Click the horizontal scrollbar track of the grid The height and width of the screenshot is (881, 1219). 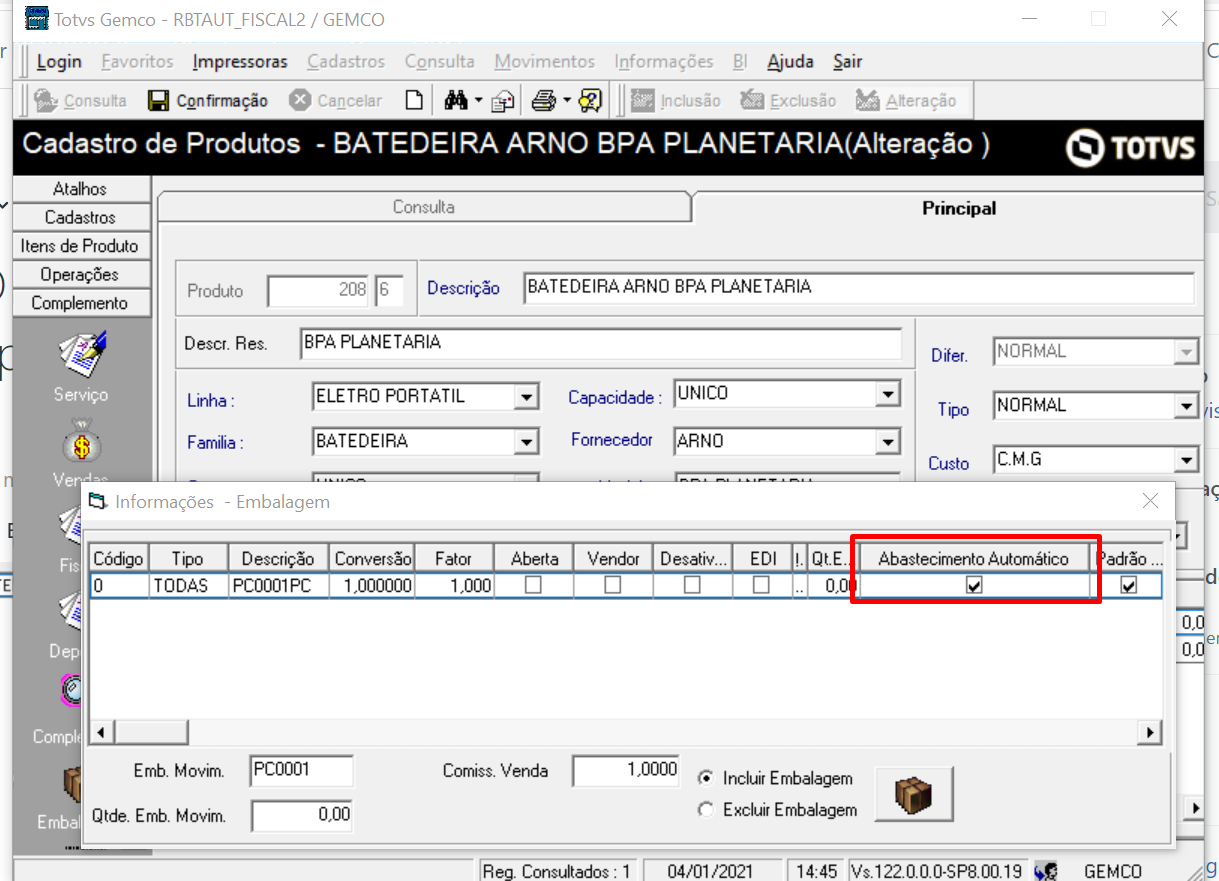pos(626,733)
